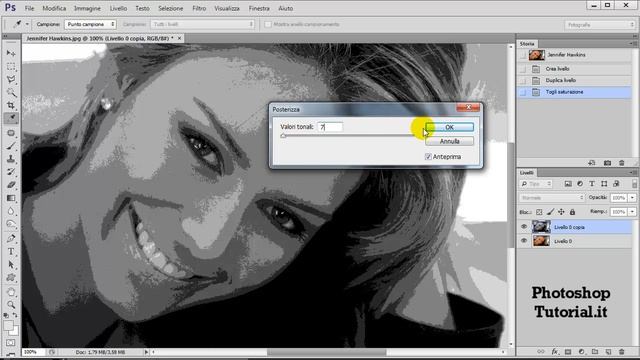The width and height of the screenshot is (640, 360).
Task: Click the Lock position icon
Action: 561,212
